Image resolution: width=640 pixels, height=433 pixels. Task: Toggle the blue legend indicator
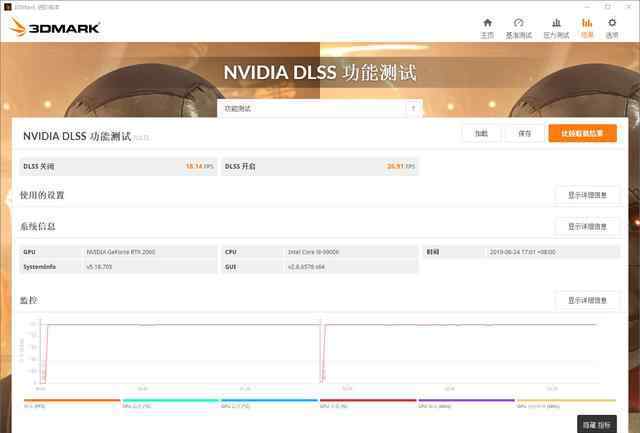(x=269, y=404)
